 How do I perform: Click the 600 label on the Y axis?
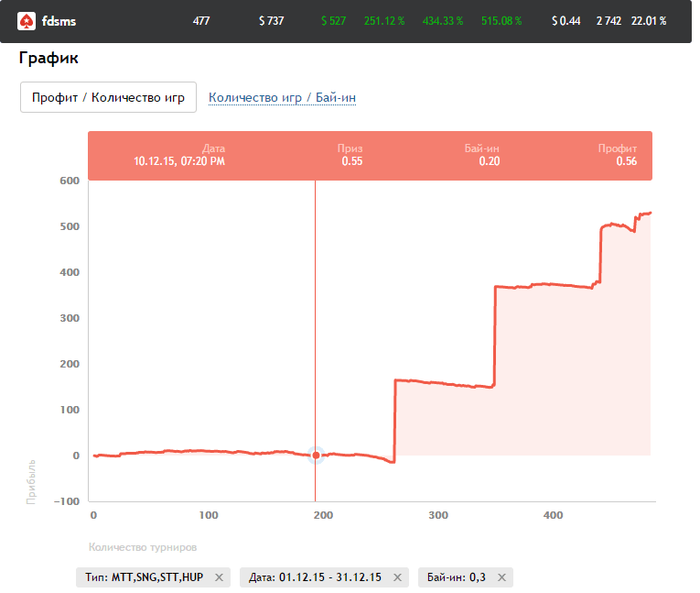point(70,180)
